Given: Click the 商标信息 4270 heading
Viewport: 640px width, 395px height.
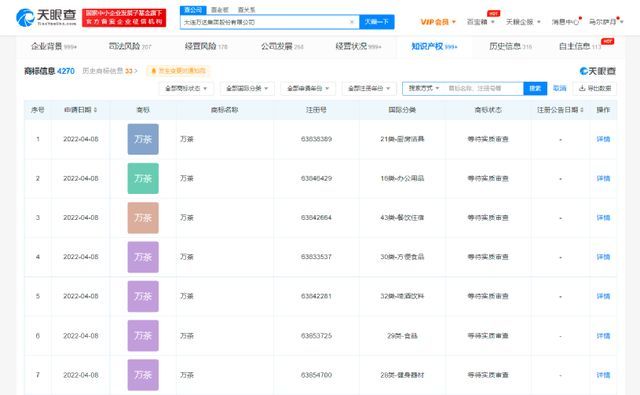Looking at the screenshot, I should [x=49, y=71].
